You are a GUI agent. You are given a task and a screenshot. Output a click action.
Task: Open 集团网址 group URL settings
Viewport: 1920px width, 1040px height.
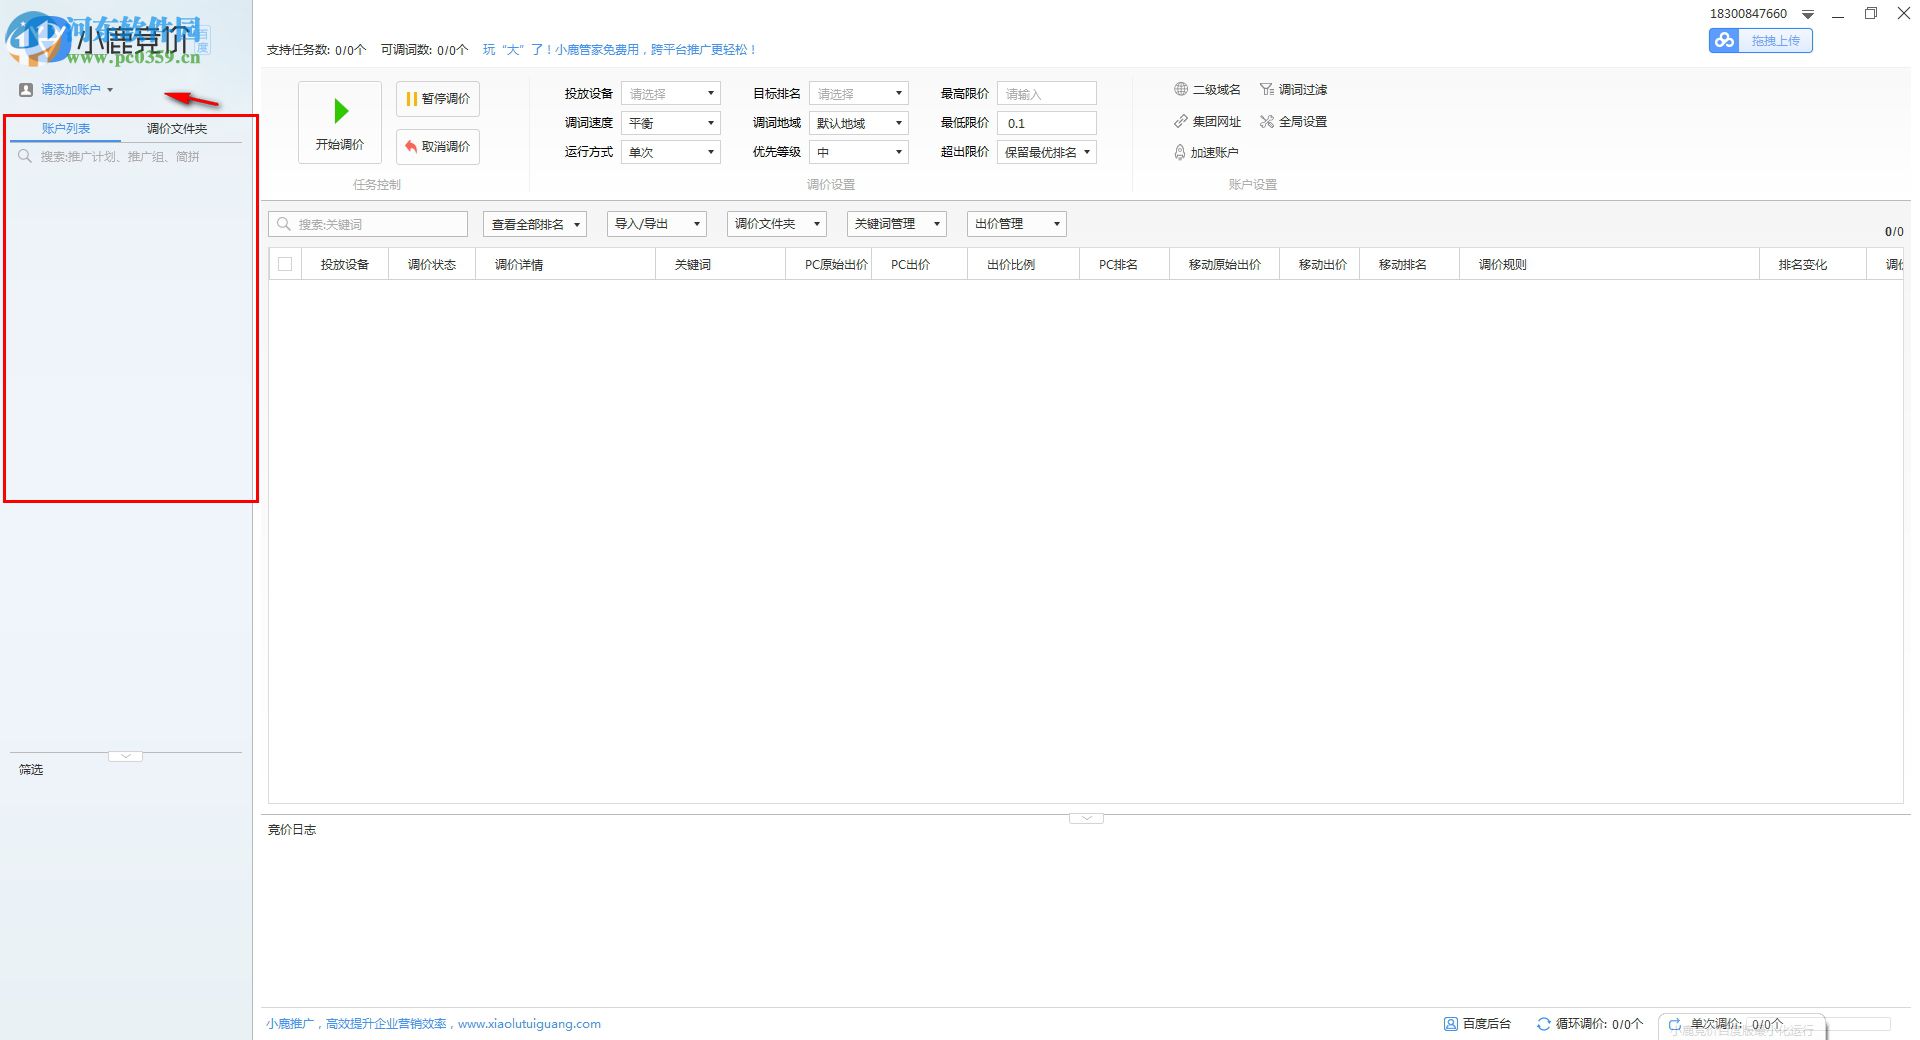click(1207, 122)
